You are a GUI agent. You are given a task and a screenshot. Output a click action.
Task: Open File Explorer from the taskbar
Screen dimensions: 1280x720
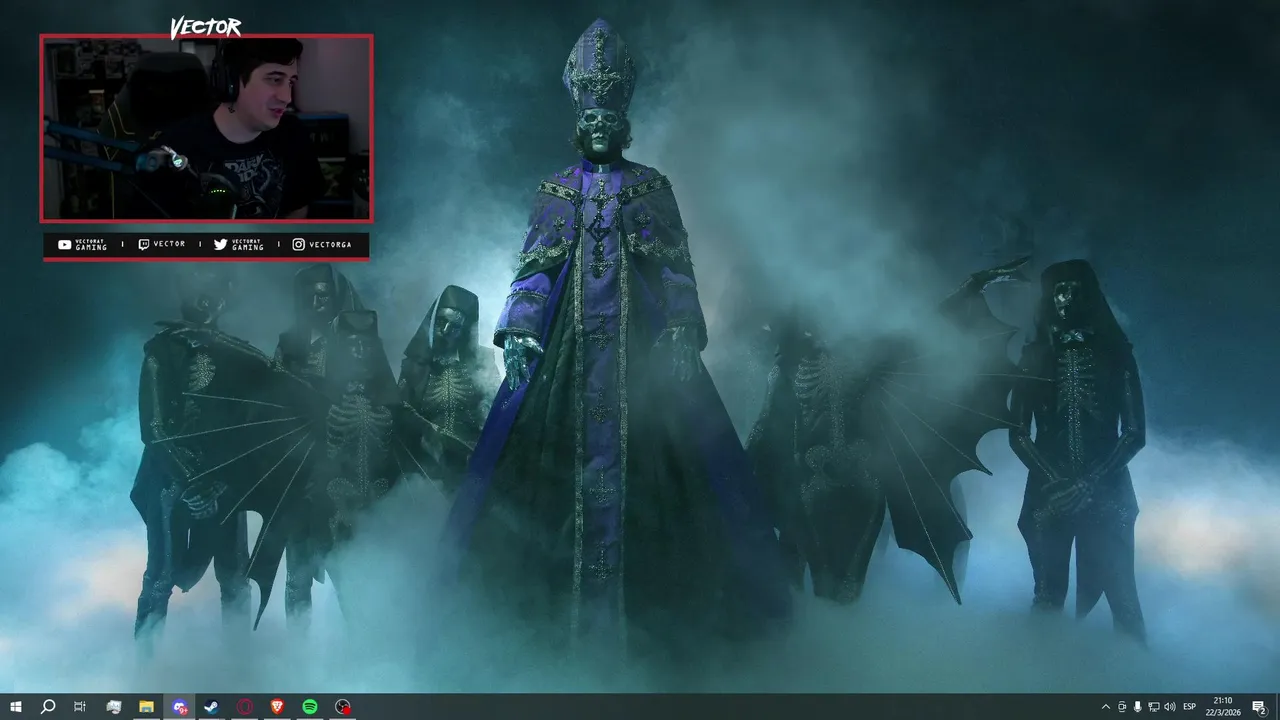[146, 707]
